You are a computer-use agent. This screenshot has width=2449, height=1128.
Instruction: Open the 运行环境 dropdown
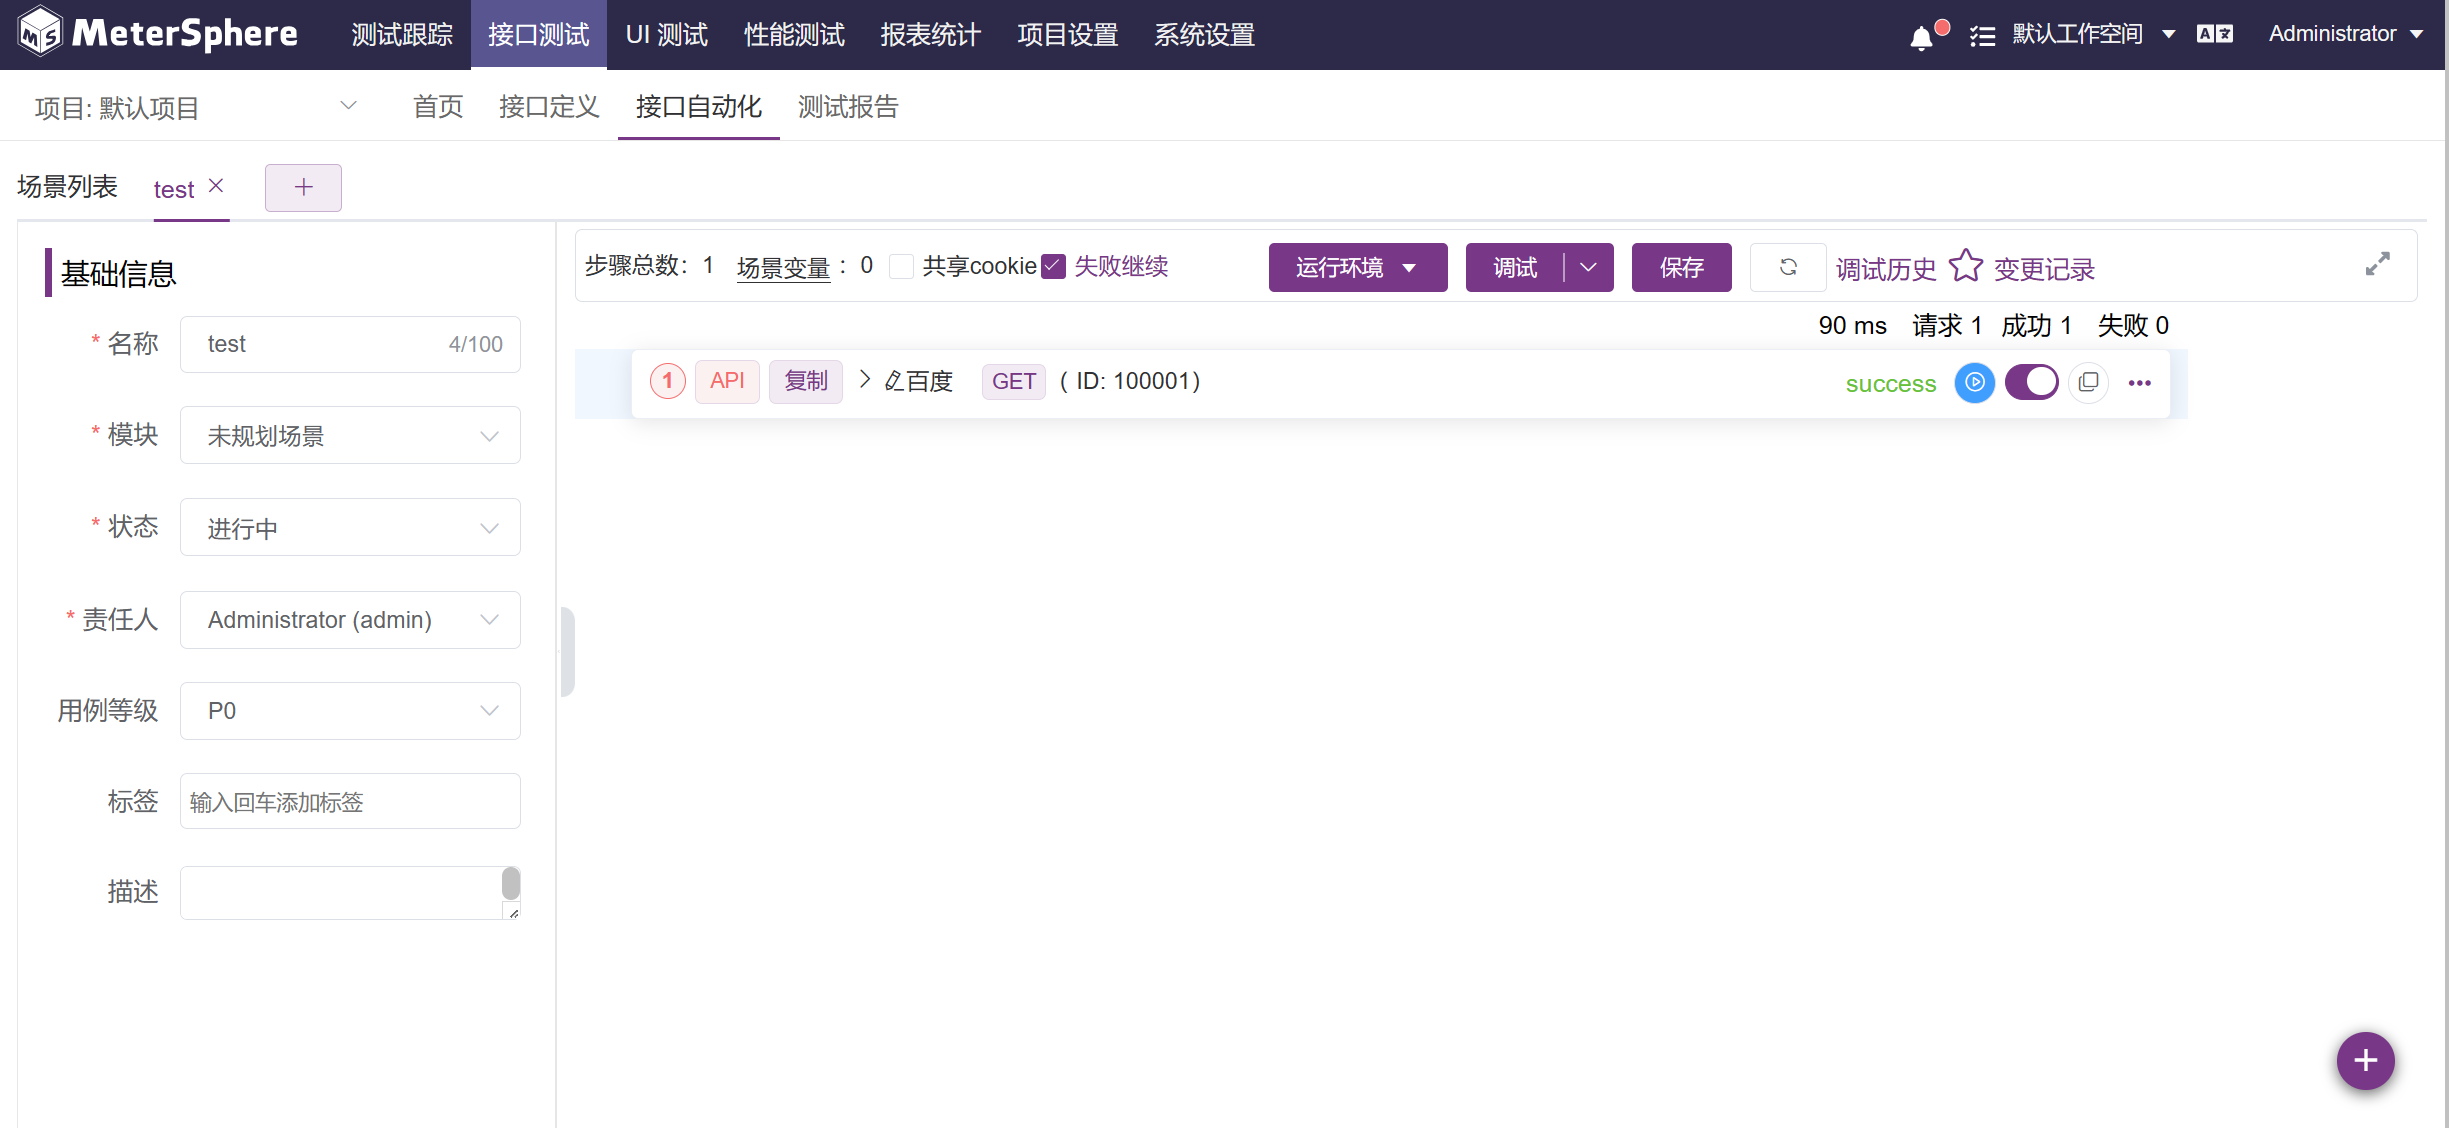coord(1357,267)
